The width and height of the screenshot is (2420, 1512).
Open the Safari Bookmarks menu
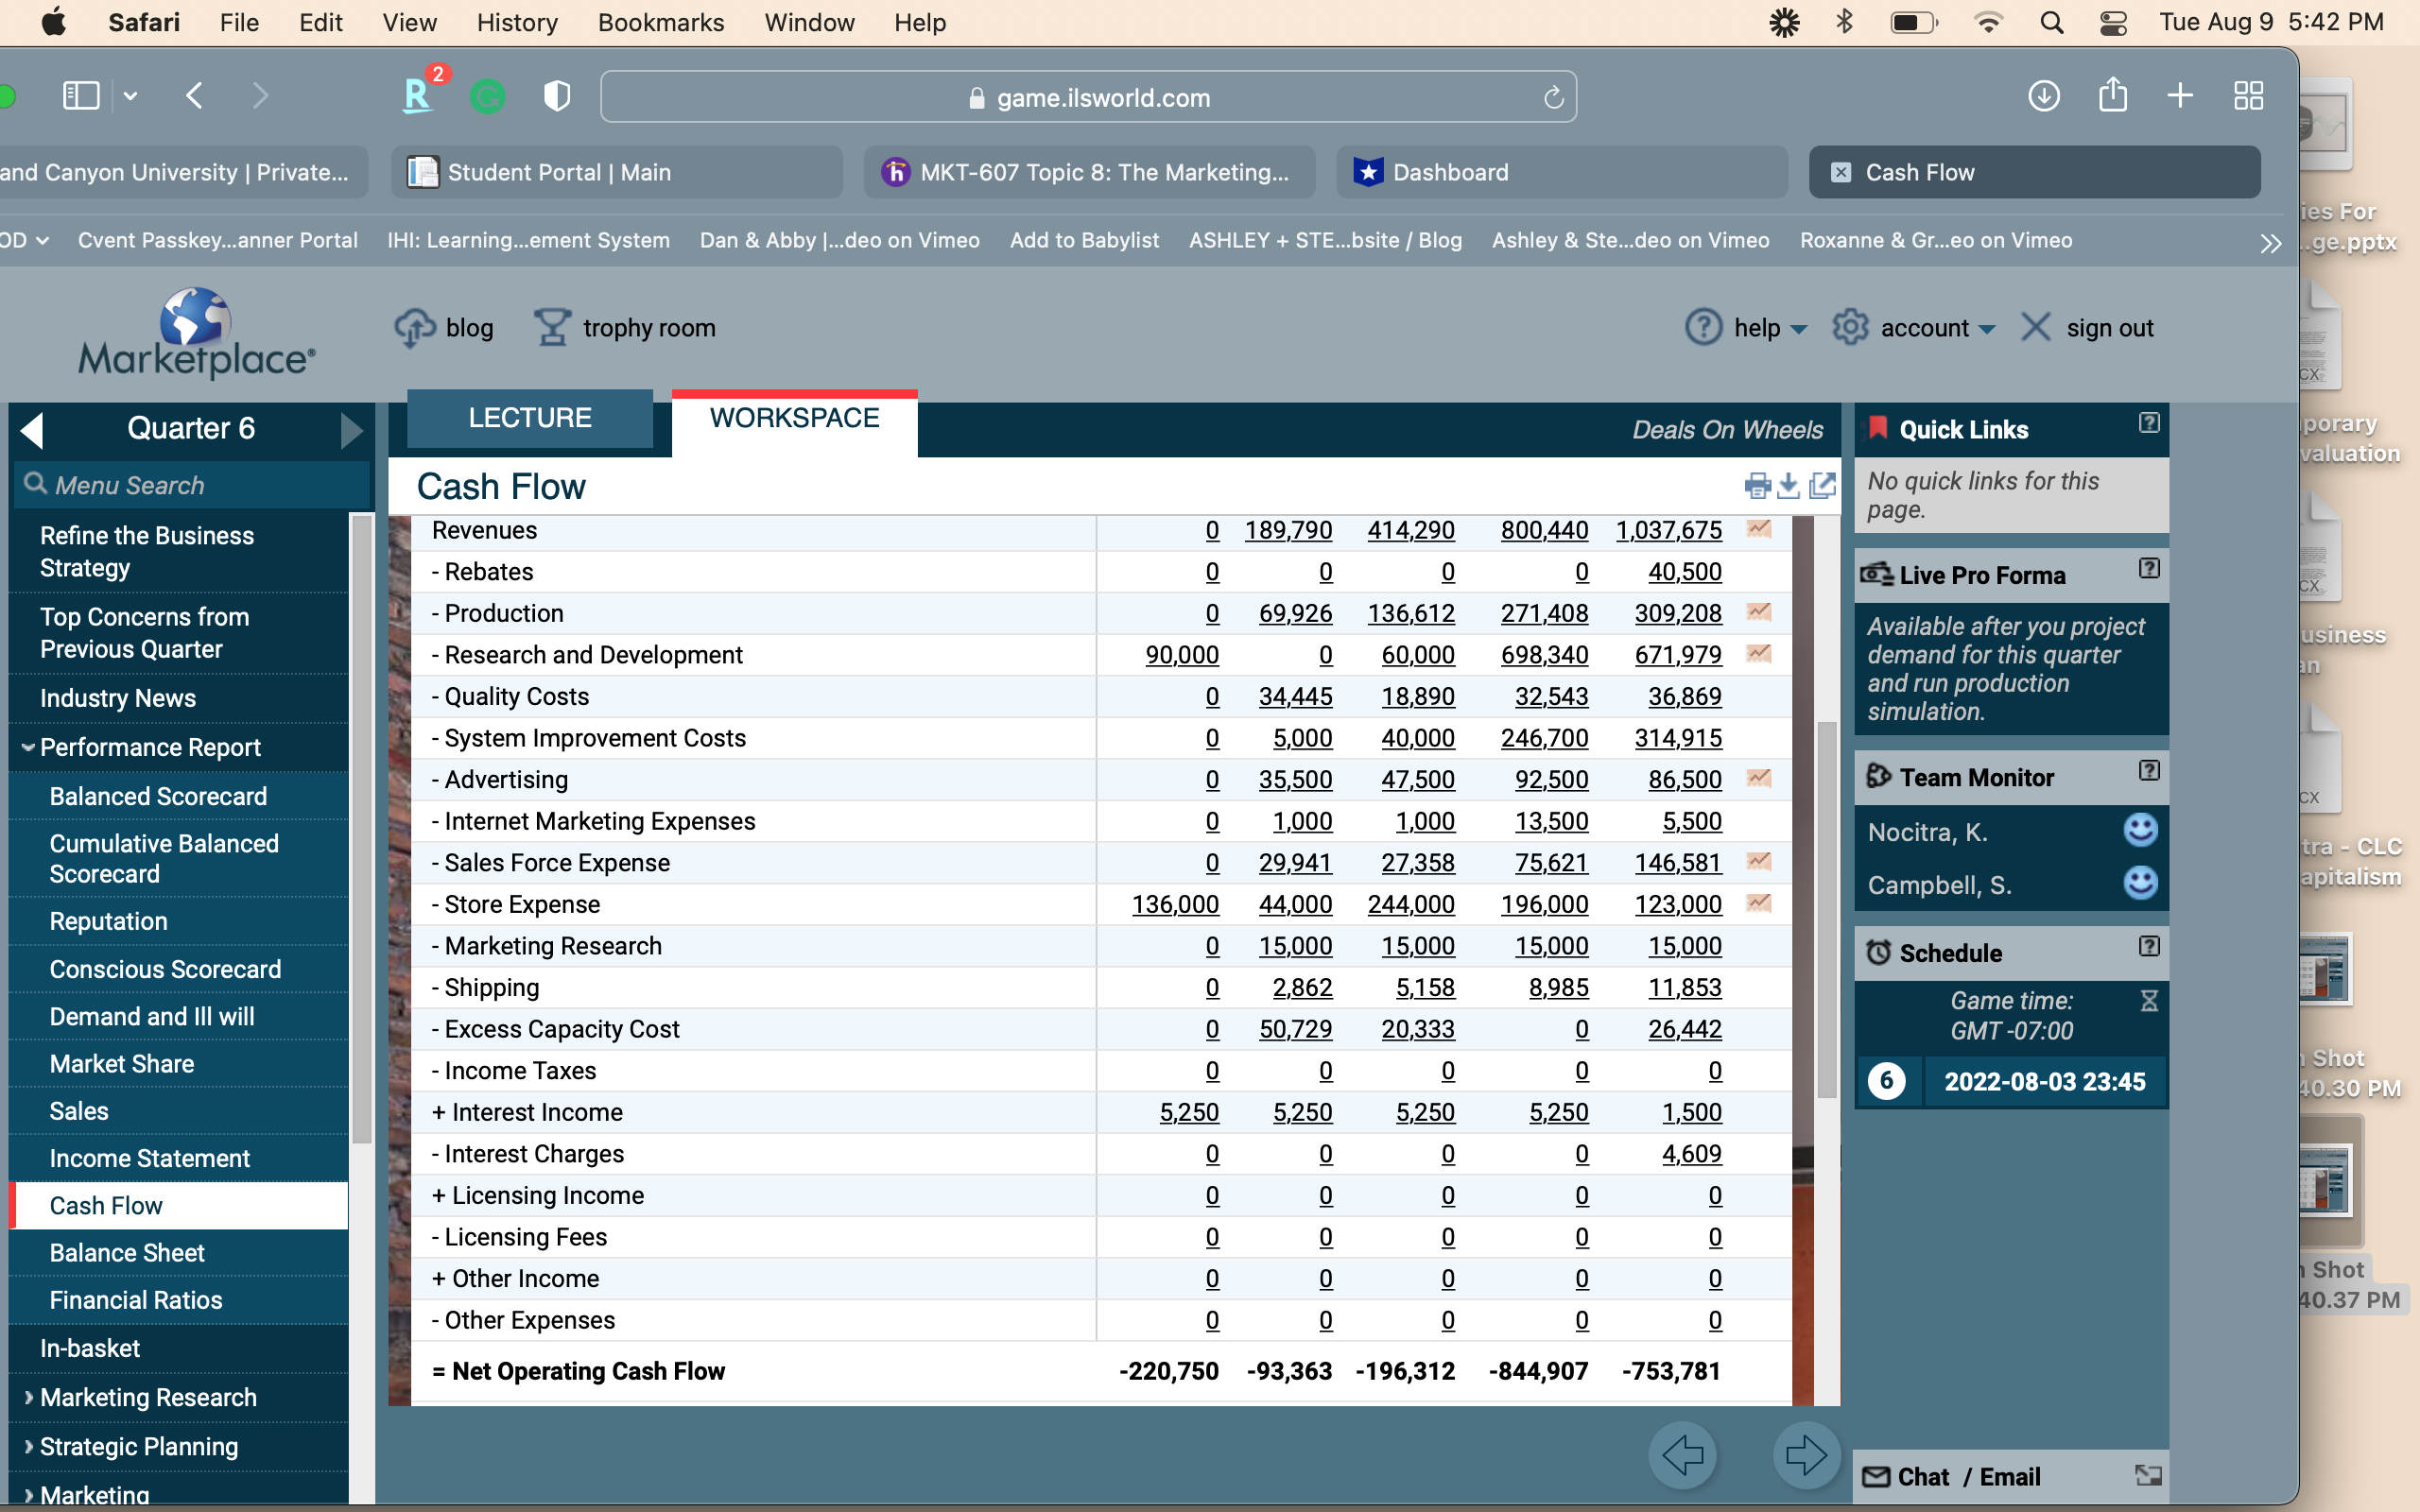pyautogui.click(x=661, y=22)
